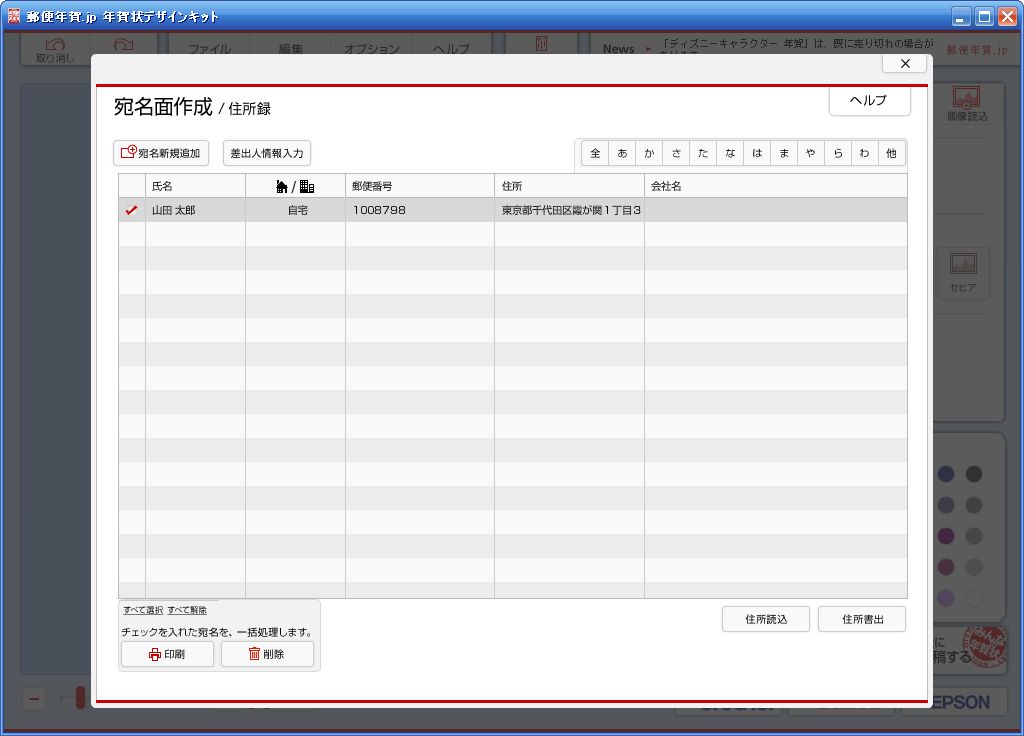
Task: Pick the dark blue color swatch
Action: coord(946,474)
